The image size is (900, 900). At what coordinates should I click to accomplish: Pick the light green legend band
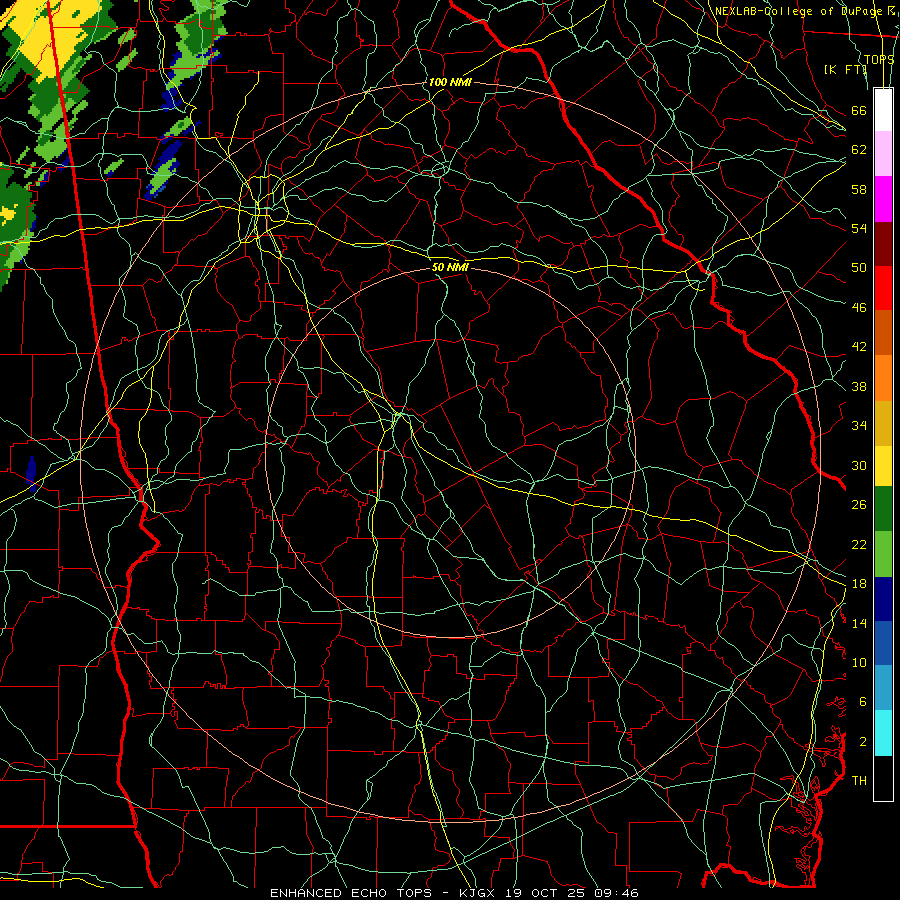click(883, 554)
